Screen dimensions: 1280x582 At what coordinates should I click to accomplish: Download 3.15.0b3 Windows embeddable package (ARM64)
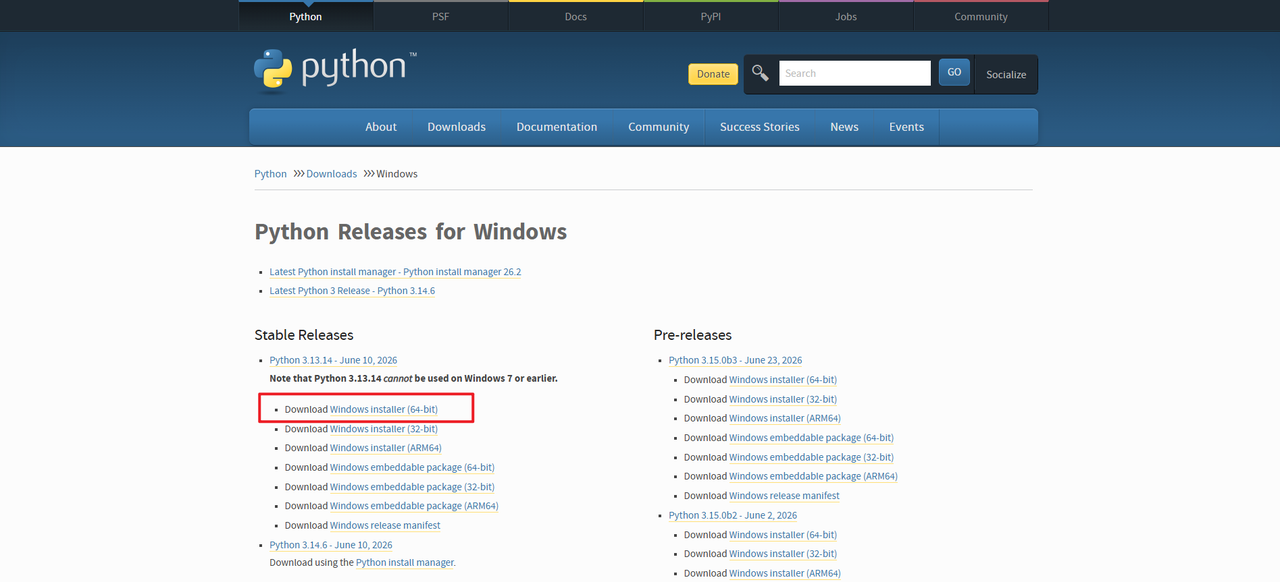(813, 476)
